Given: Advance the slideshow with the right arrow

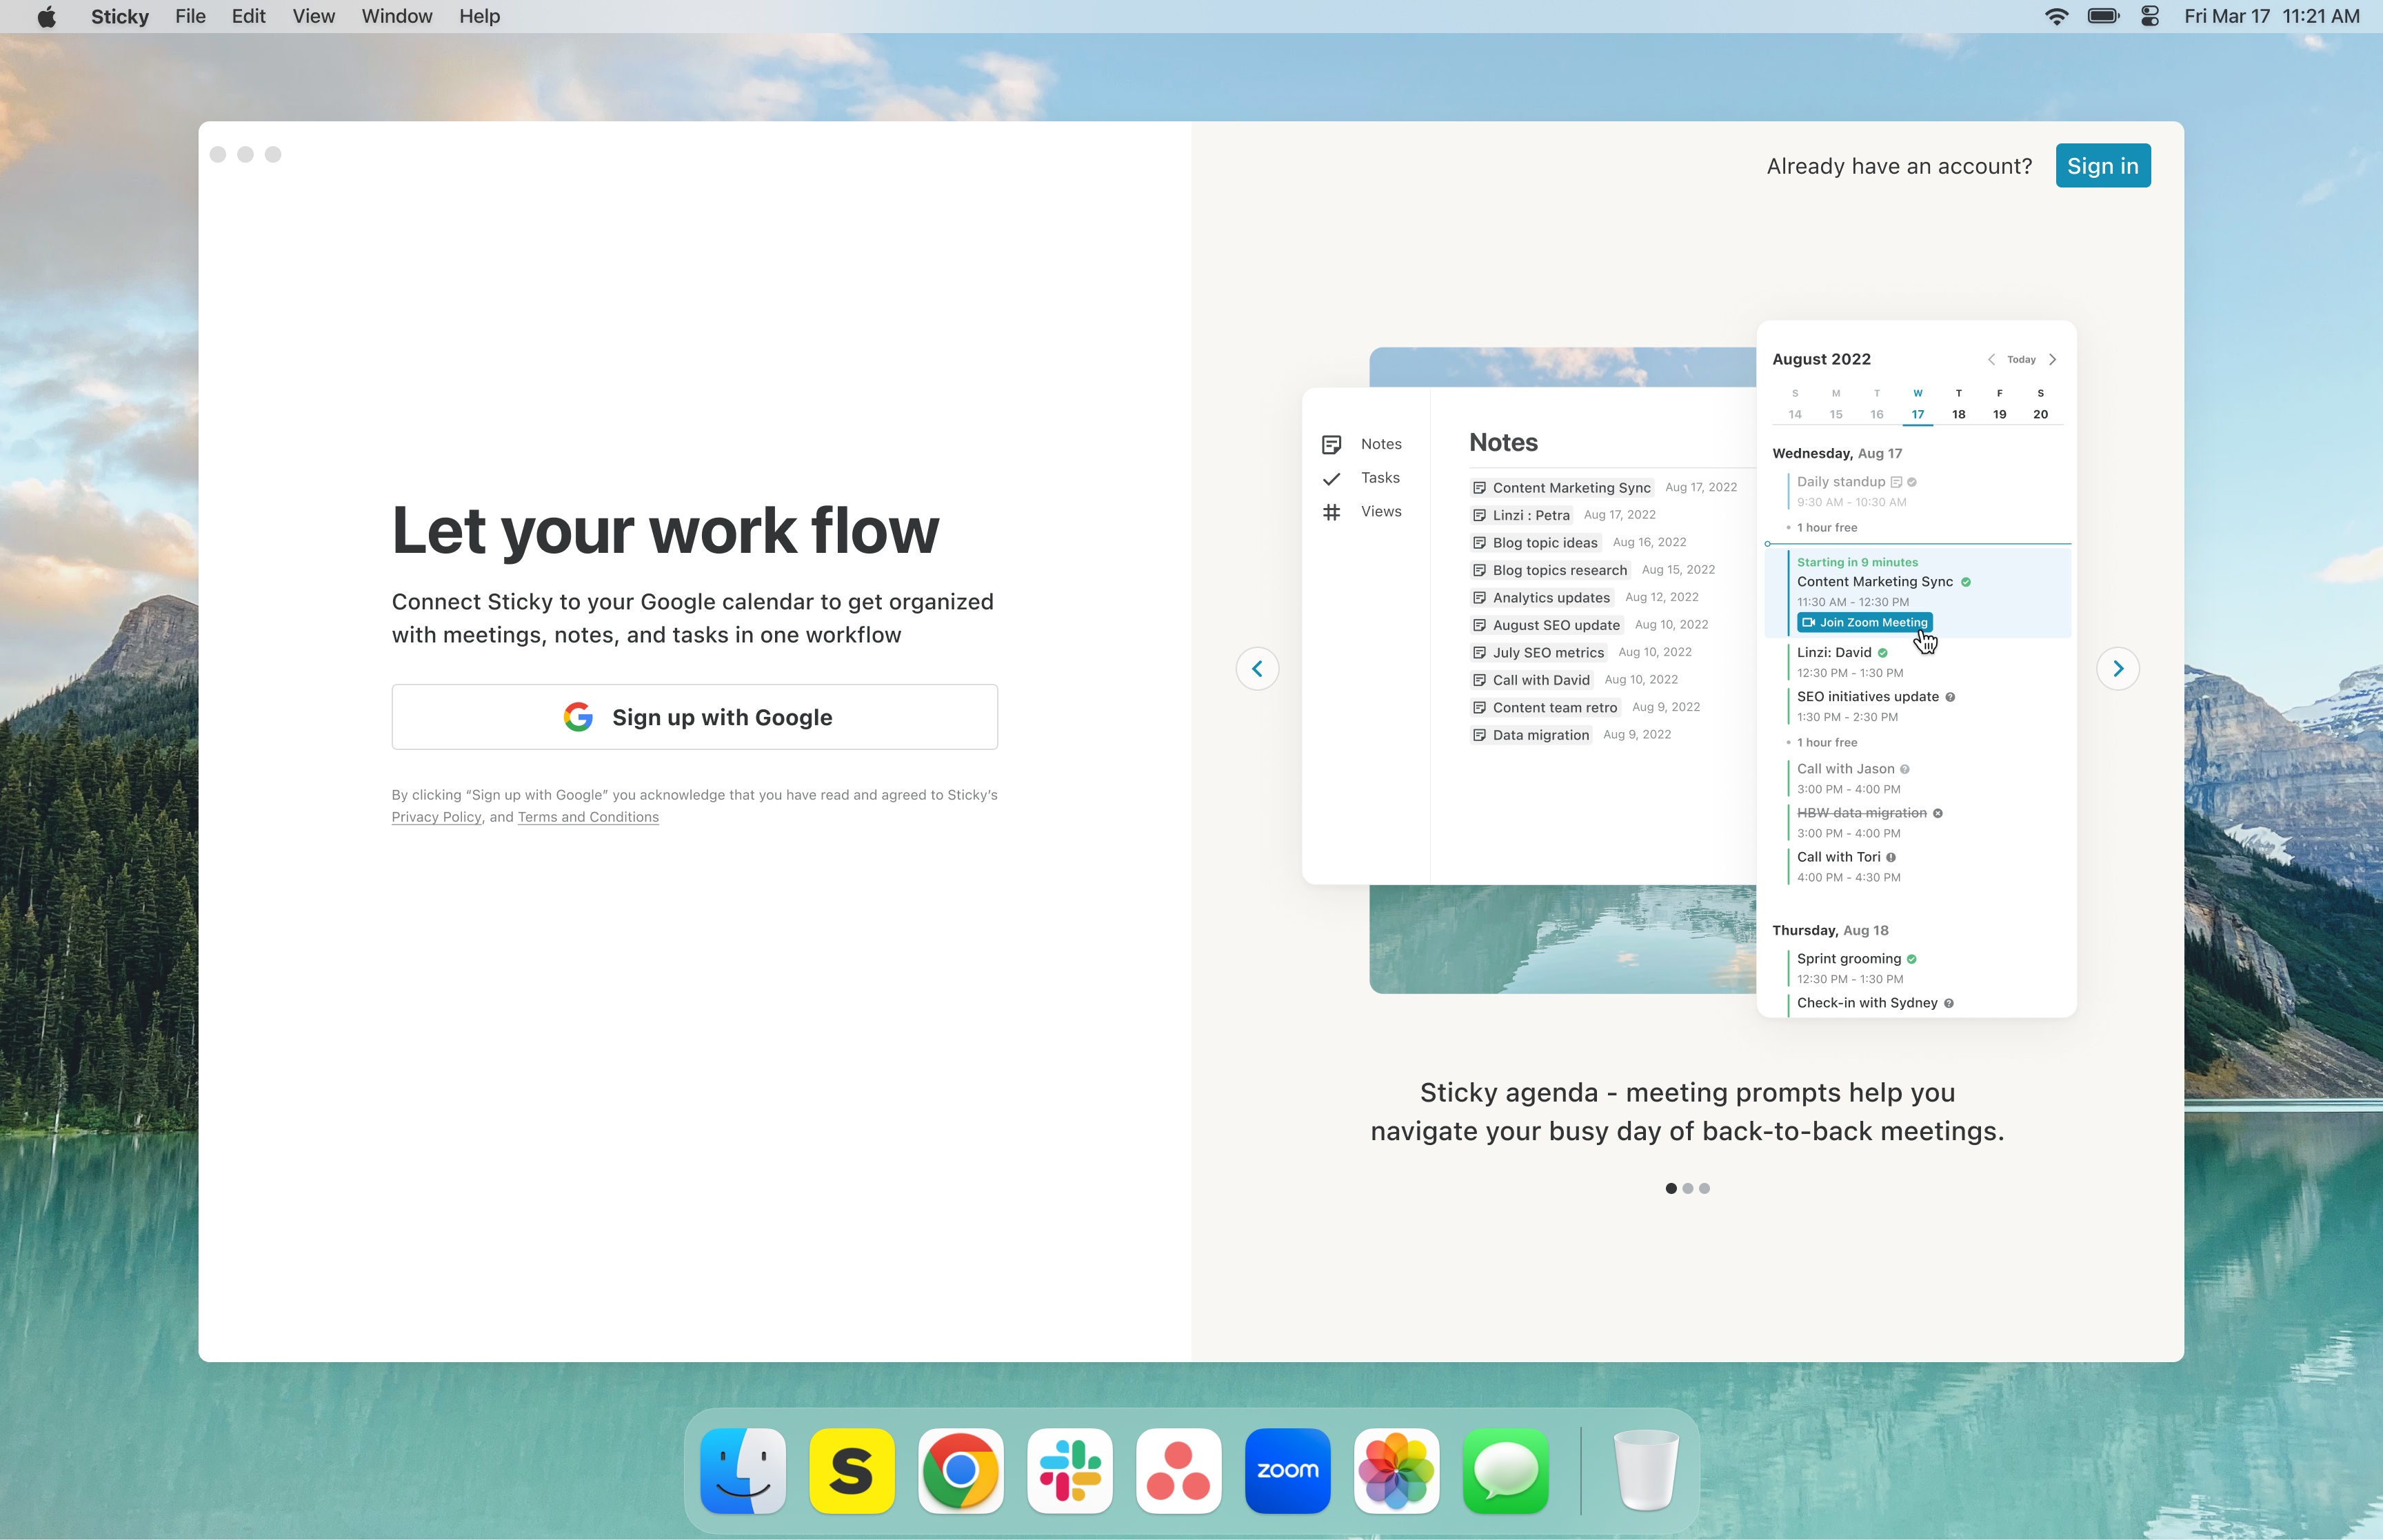Looking at the screenshot, I should coord(2118,668).
